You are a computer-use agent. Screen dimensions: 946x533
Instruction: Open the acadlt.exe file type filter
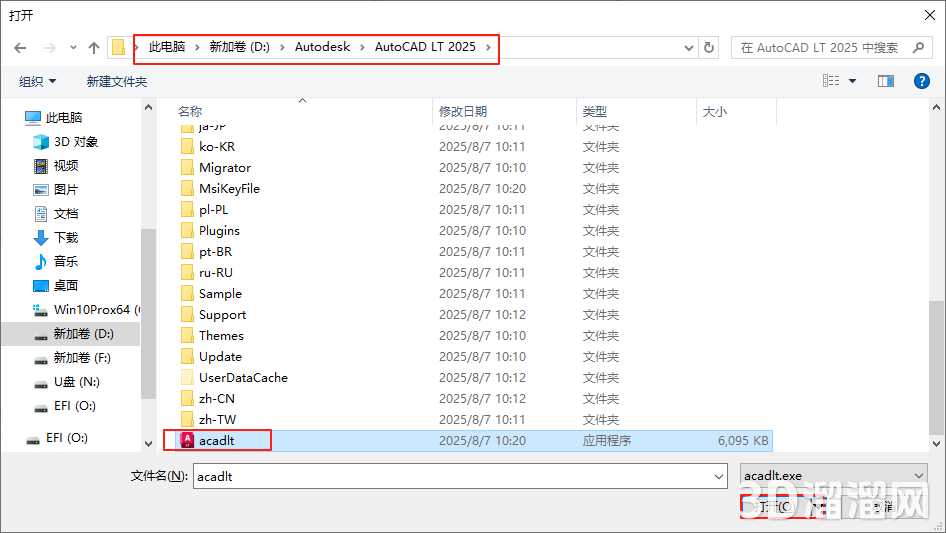834,475
